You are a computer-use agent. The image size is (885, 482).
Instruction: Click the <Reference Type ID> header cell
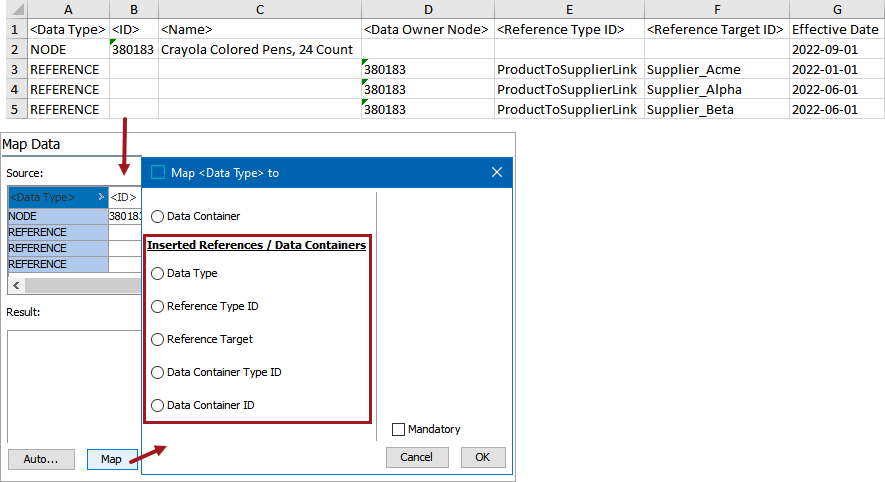569,29
